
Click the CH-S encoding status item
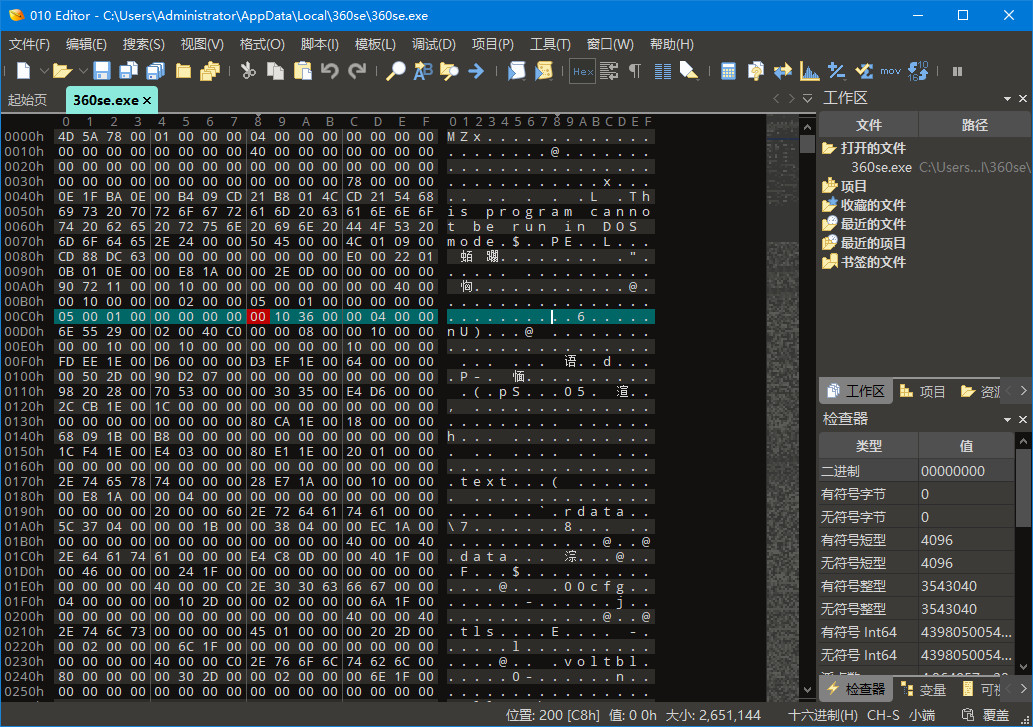(883, 715)
